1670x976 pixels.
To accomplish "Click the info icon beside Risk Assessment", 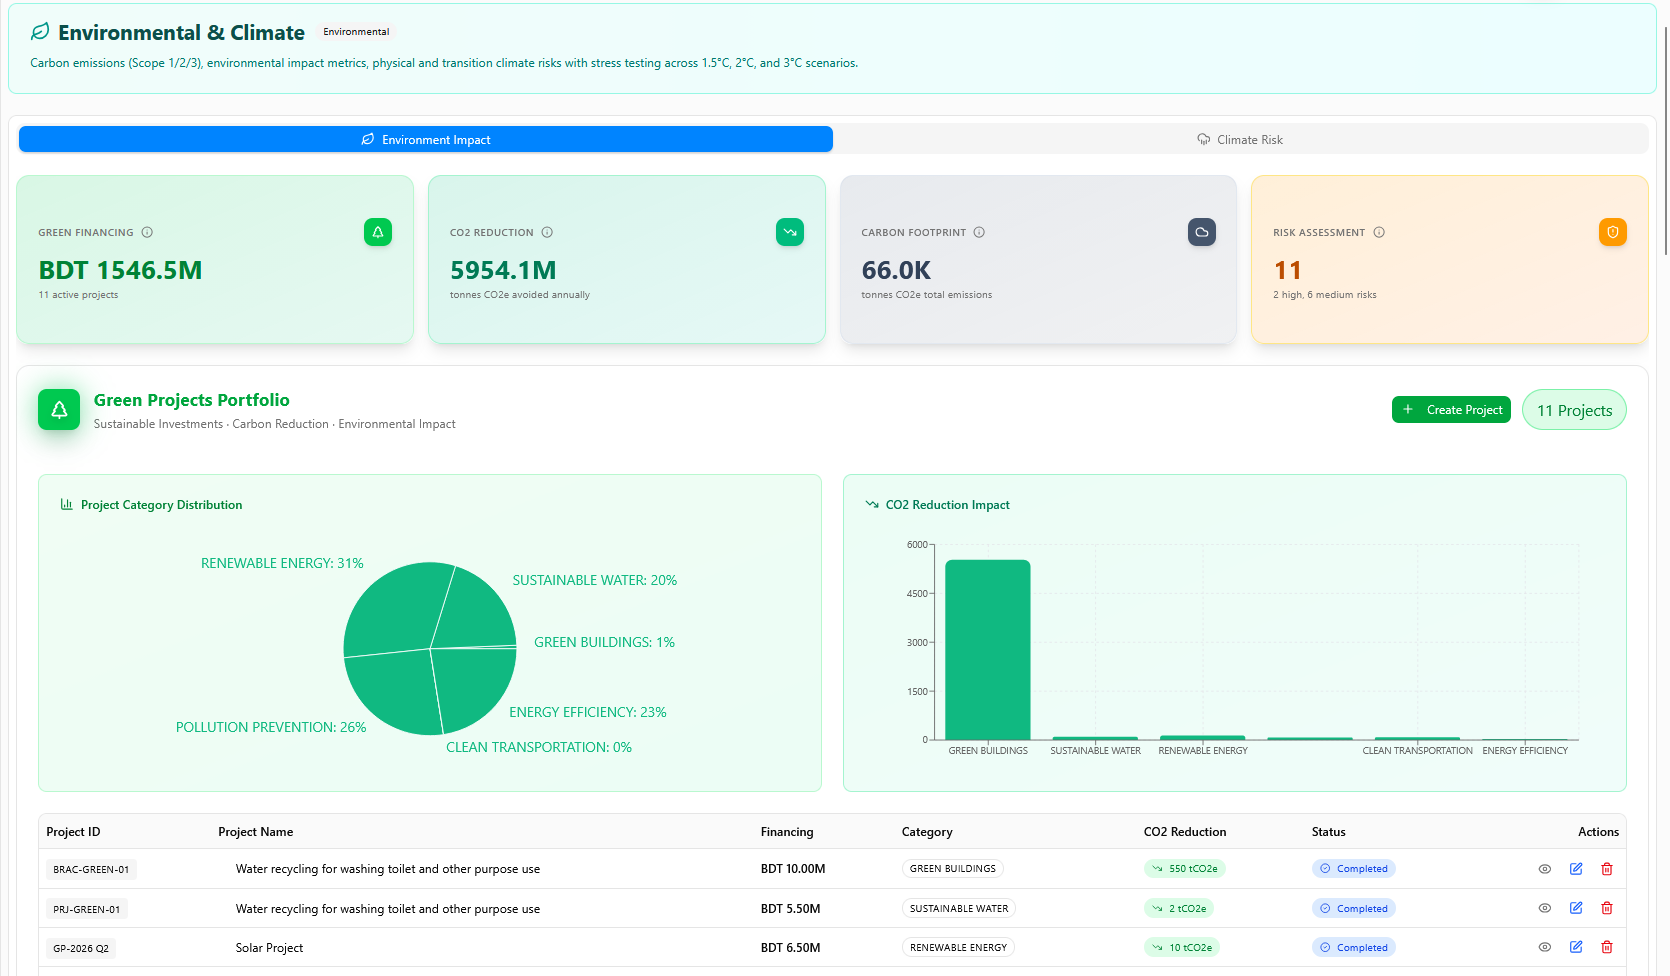I will click(x=1379, y=233).
